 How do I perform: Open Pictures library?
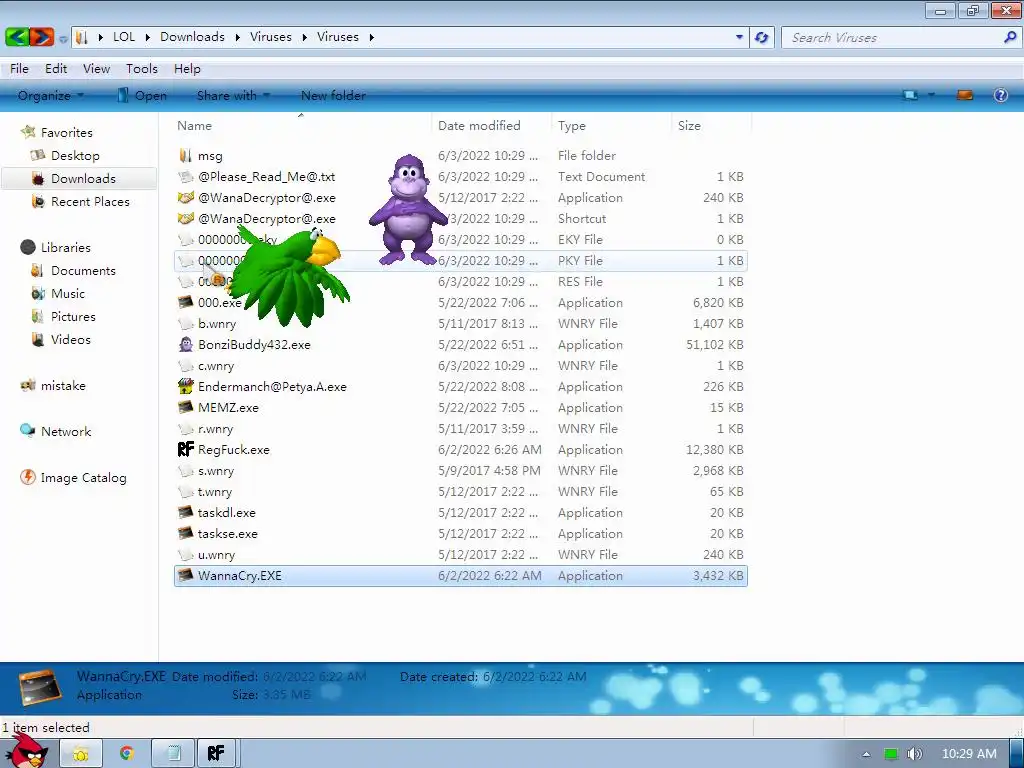pyautogui.click(x=73, y=317)
